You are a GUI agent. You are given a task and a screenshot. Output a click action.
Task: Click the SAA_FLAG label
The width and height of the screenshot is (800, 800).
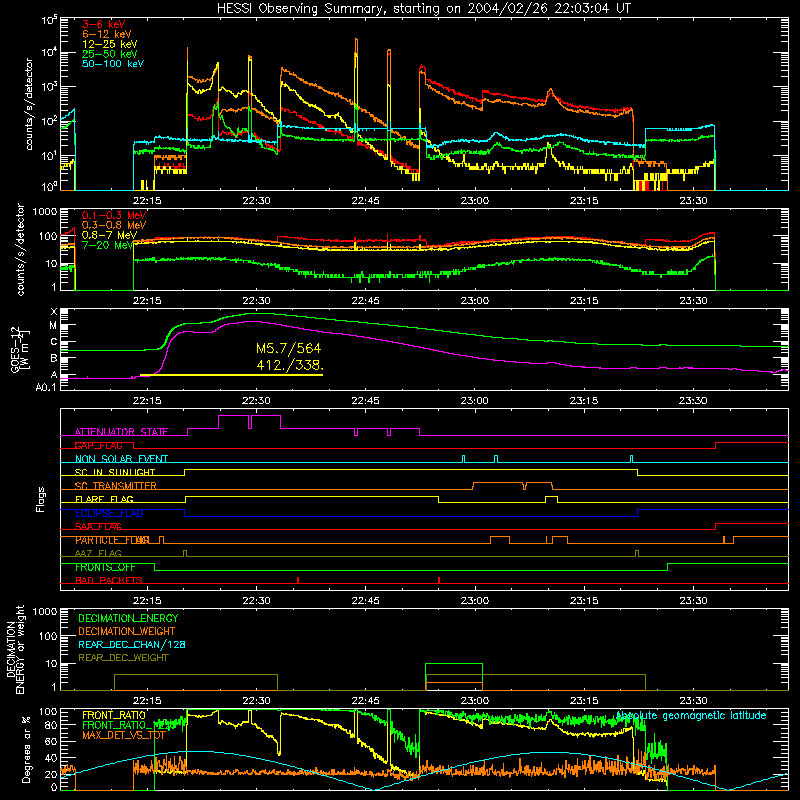[98, 527]
